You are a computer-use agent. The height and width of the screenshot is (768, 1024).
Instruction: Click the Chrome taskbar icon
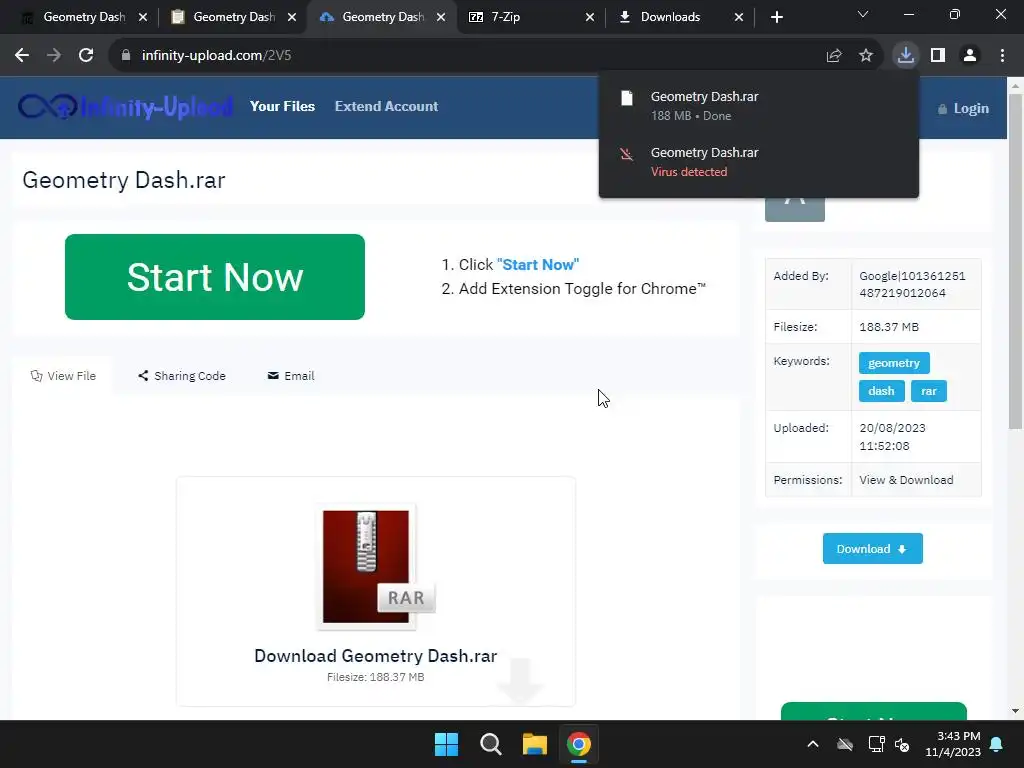[579, 744]
